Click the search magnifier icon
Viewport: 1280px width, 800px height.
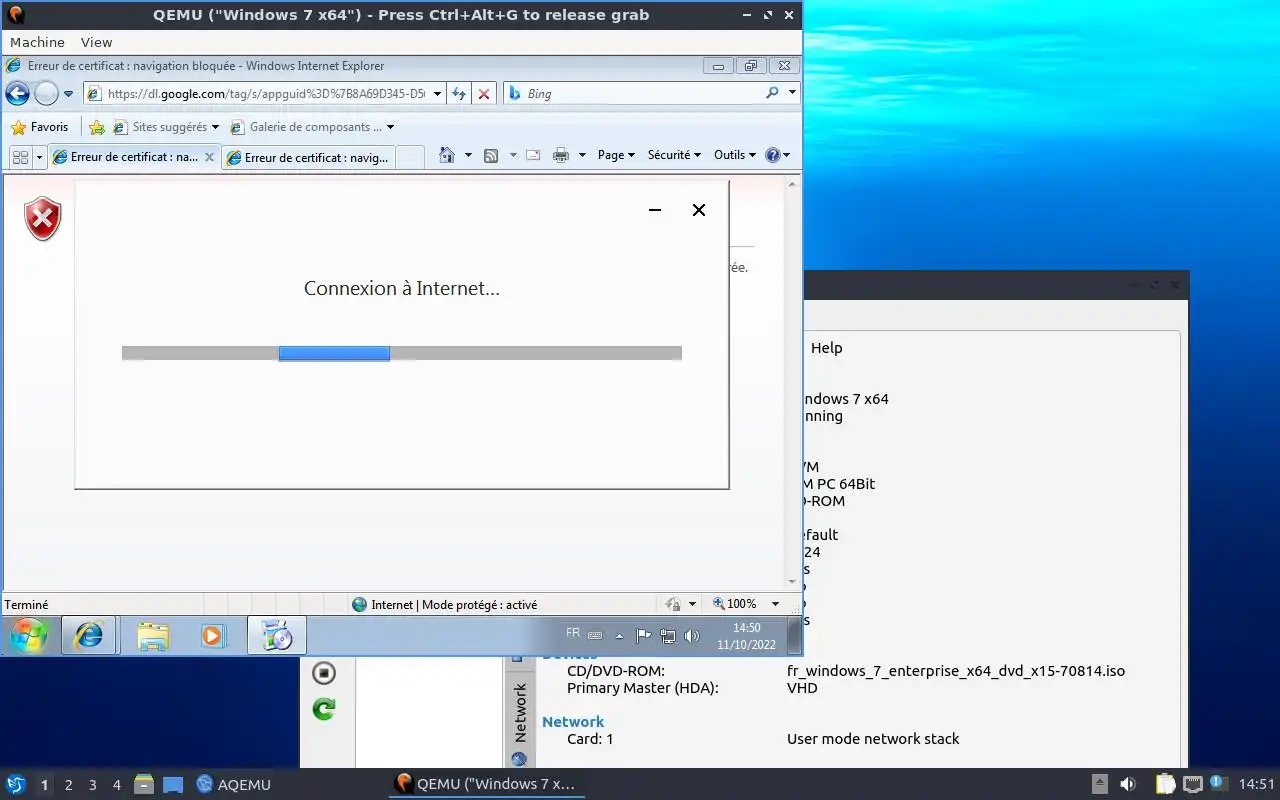[772, 93]
